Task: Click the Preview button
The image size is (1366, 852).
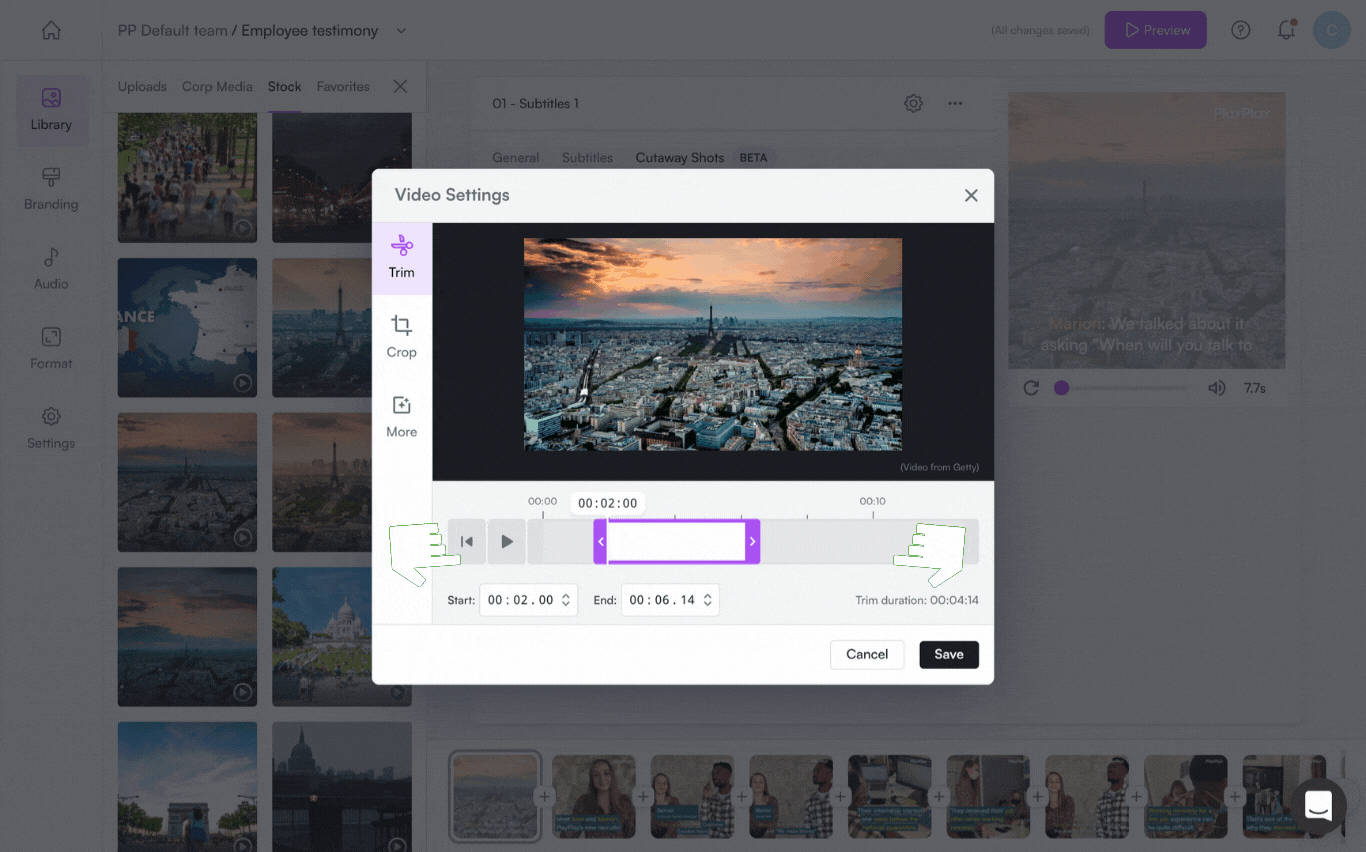Action: click(1155, 30)
